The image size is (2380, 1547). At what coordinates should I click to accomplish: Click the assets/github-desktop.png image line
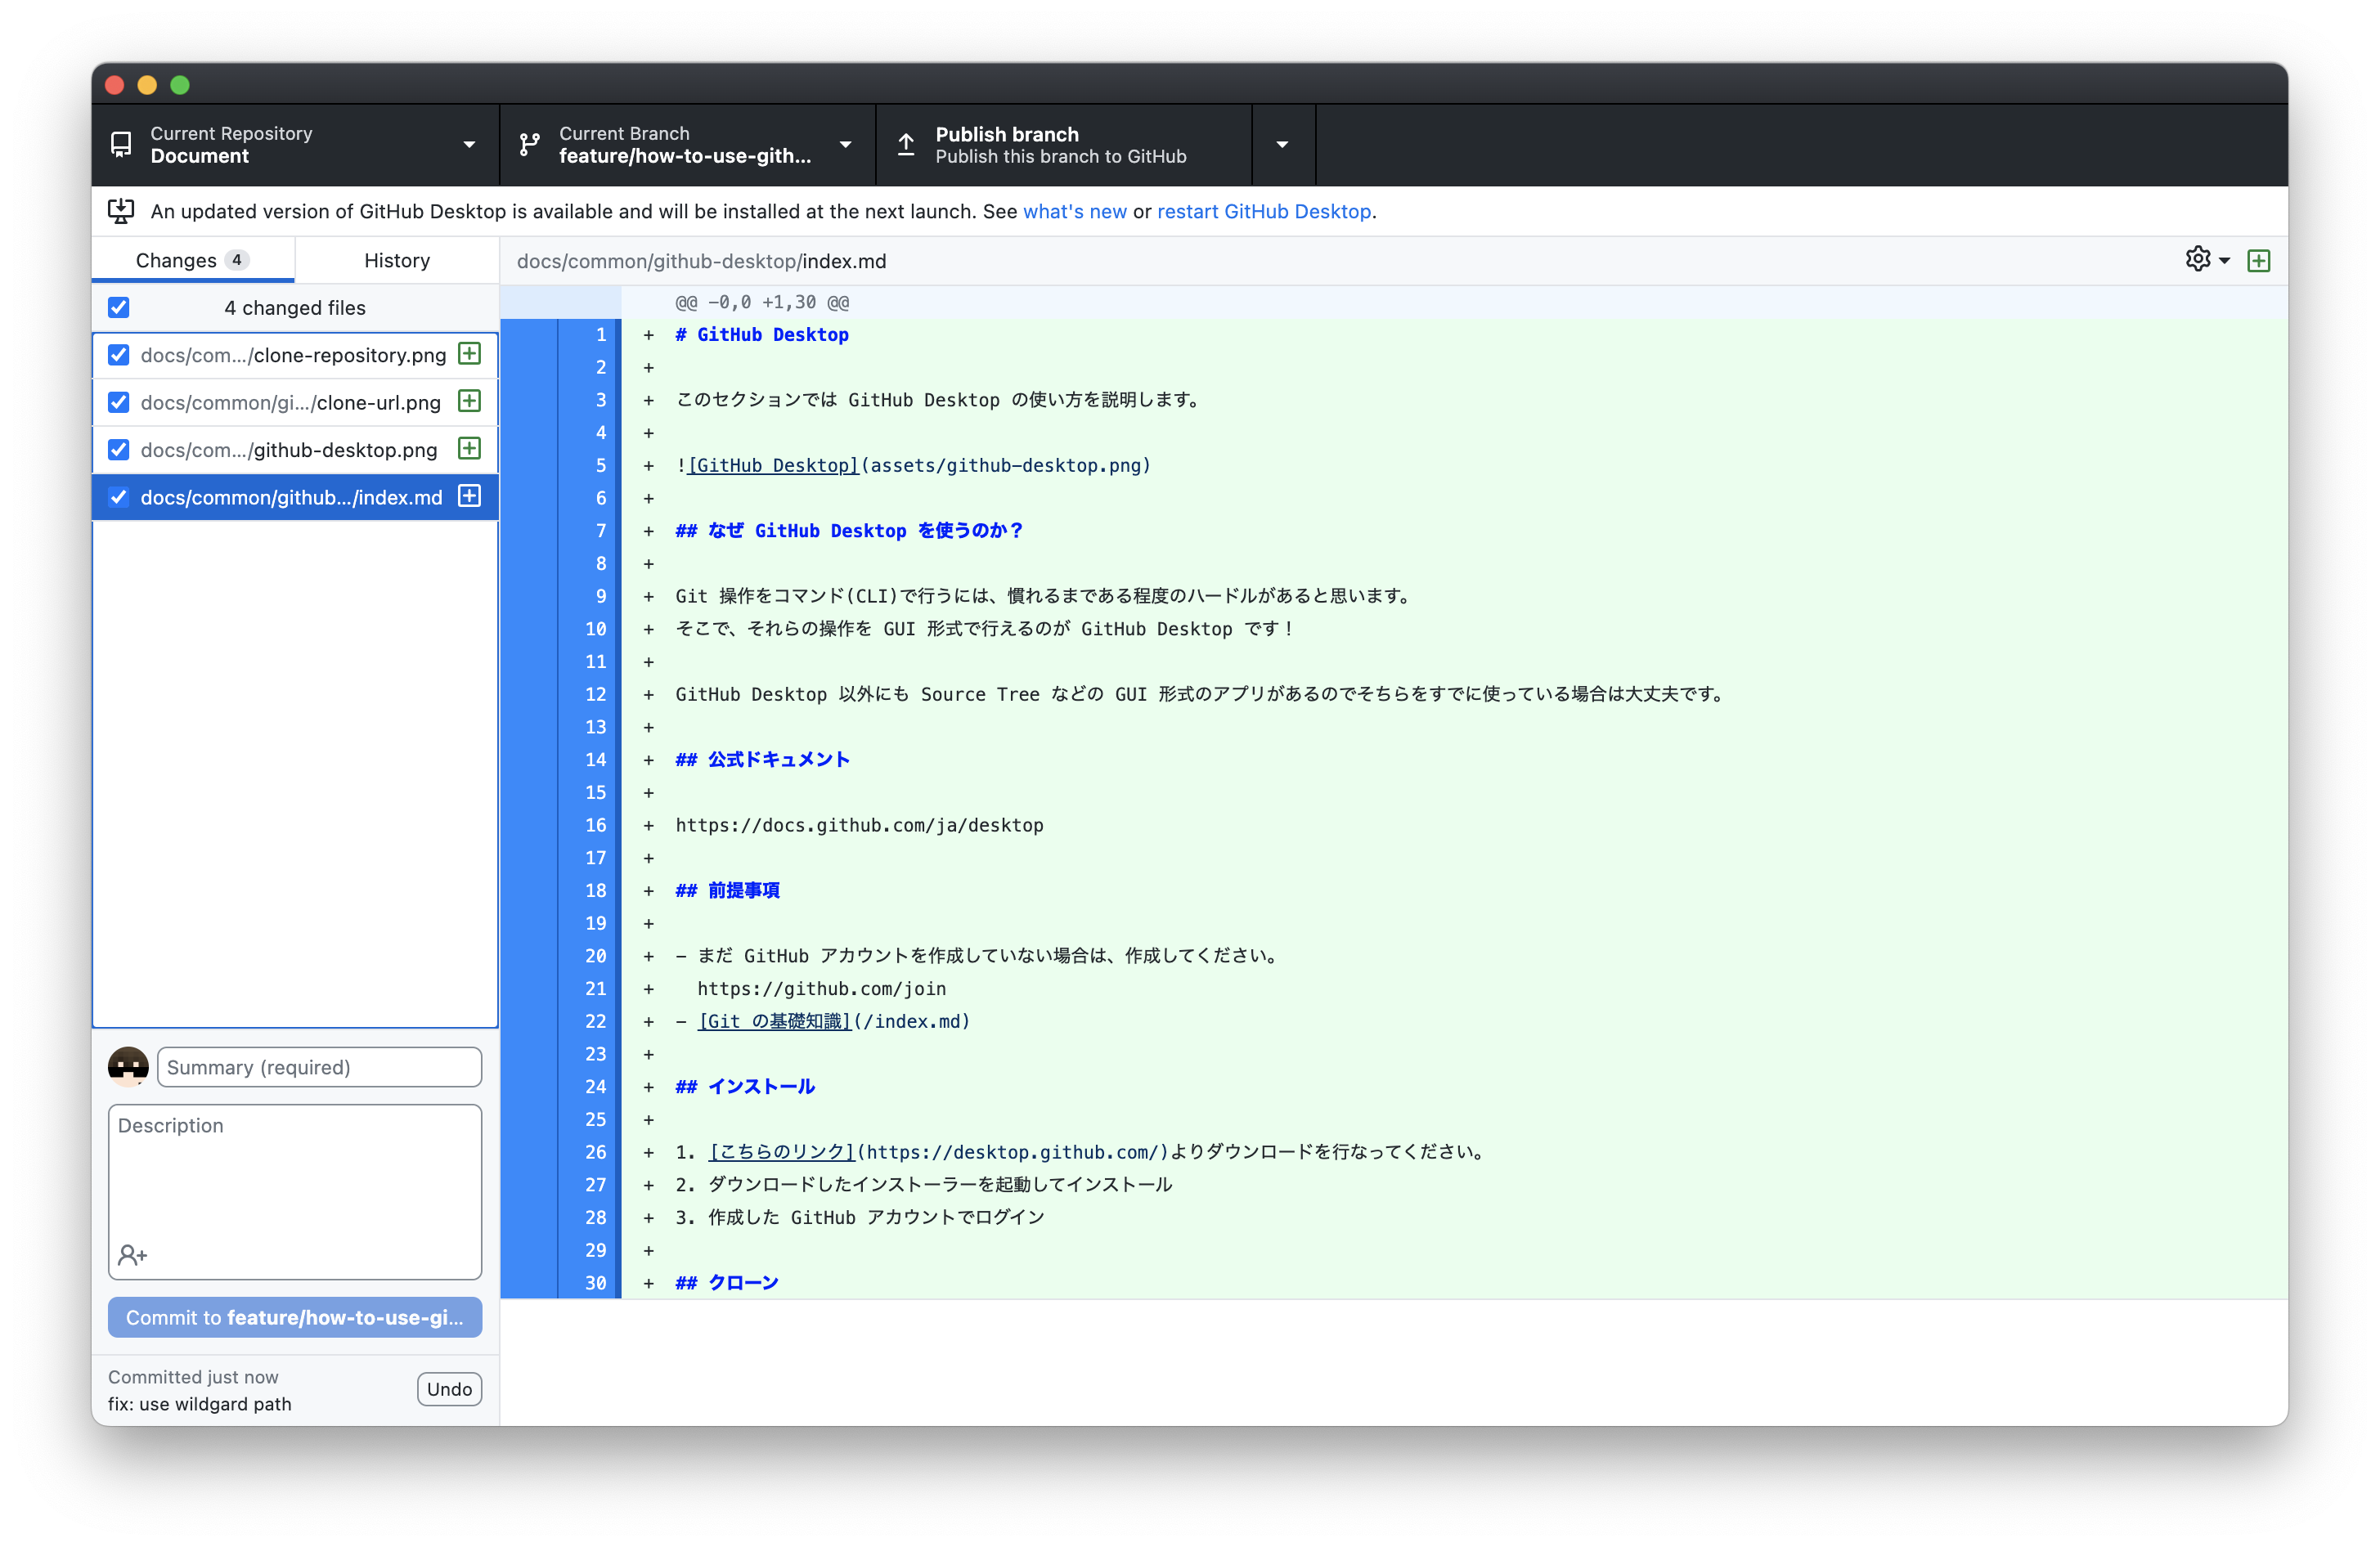[913, 465]
